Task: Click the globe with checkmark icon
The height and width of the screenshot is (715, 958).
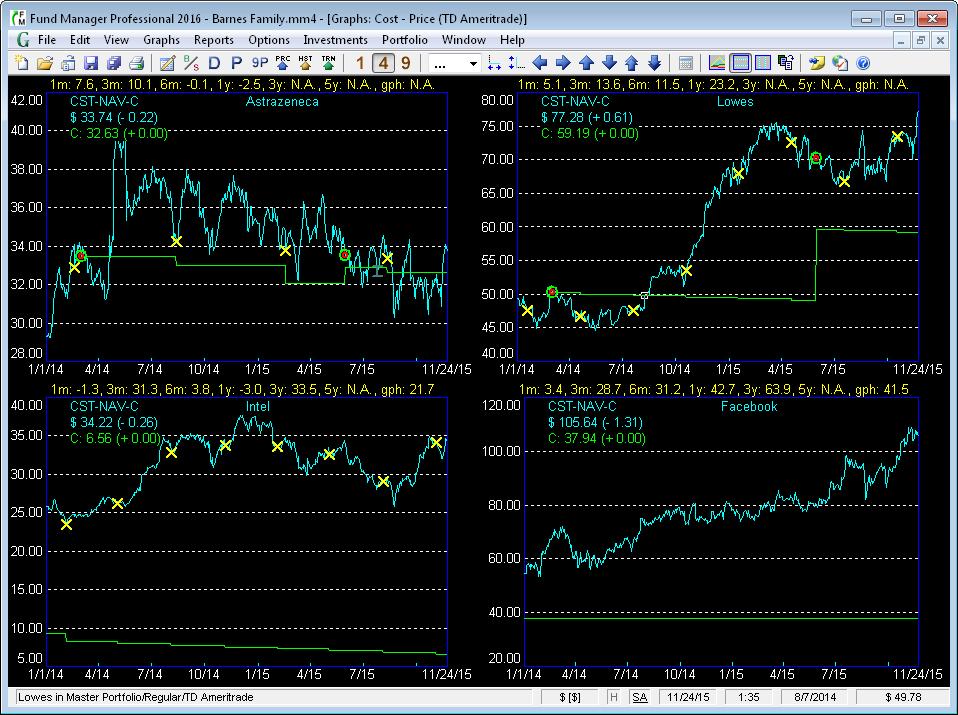Action: tap(840, 63)
